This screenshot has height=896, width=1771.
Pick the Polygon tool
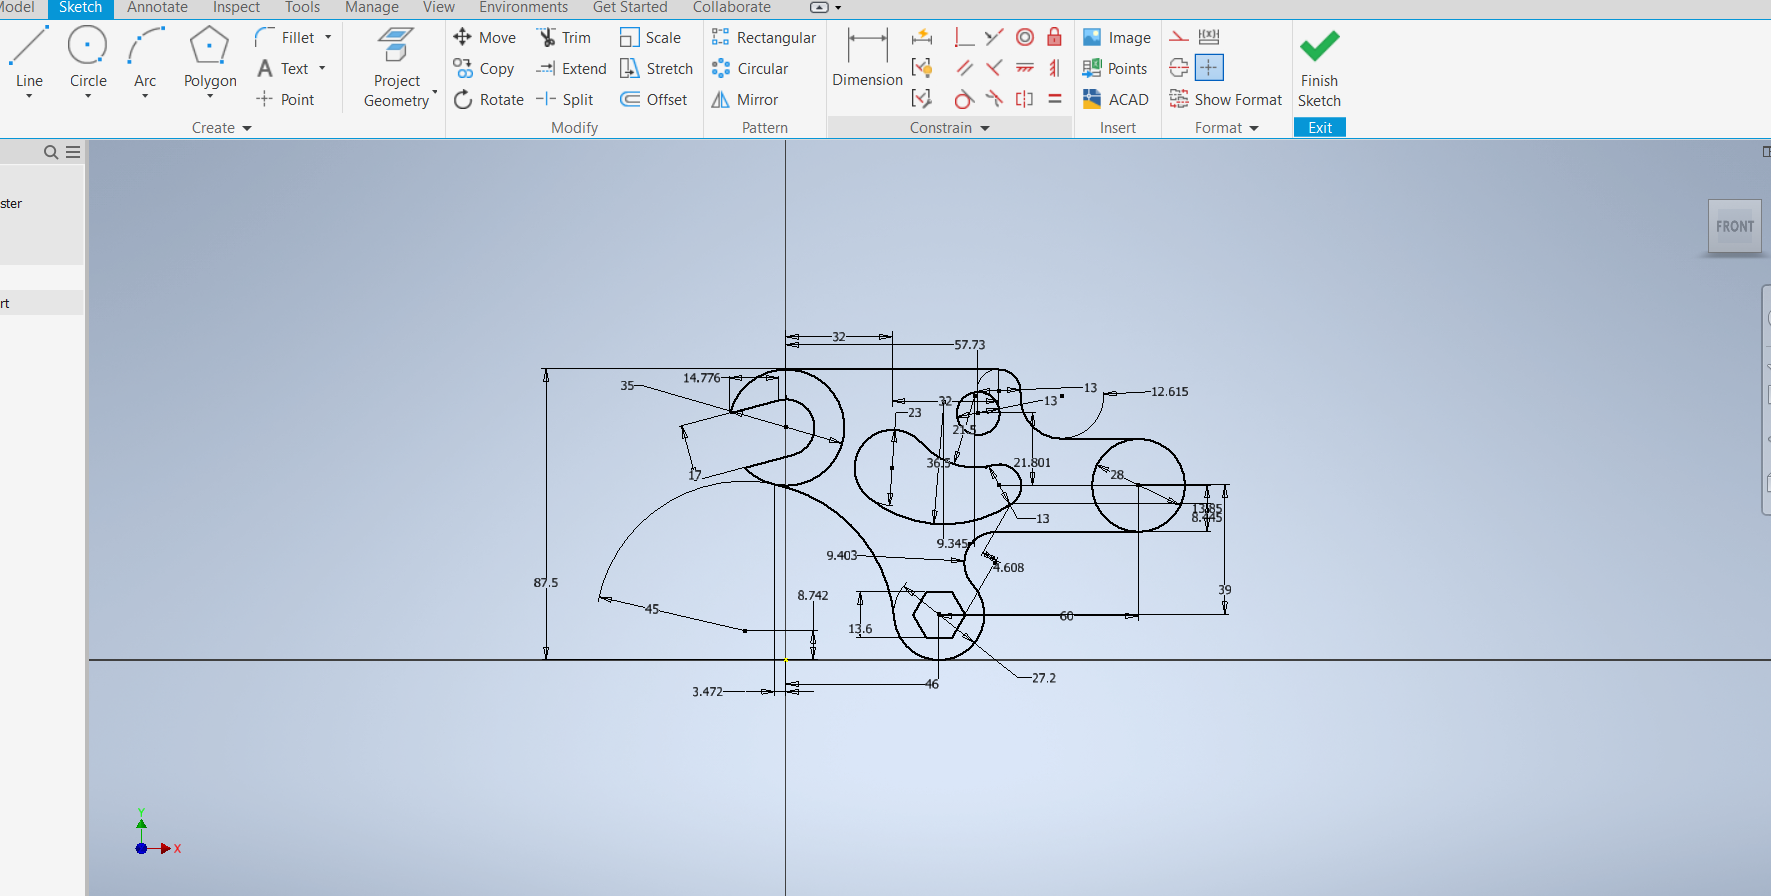click(209, 58)
